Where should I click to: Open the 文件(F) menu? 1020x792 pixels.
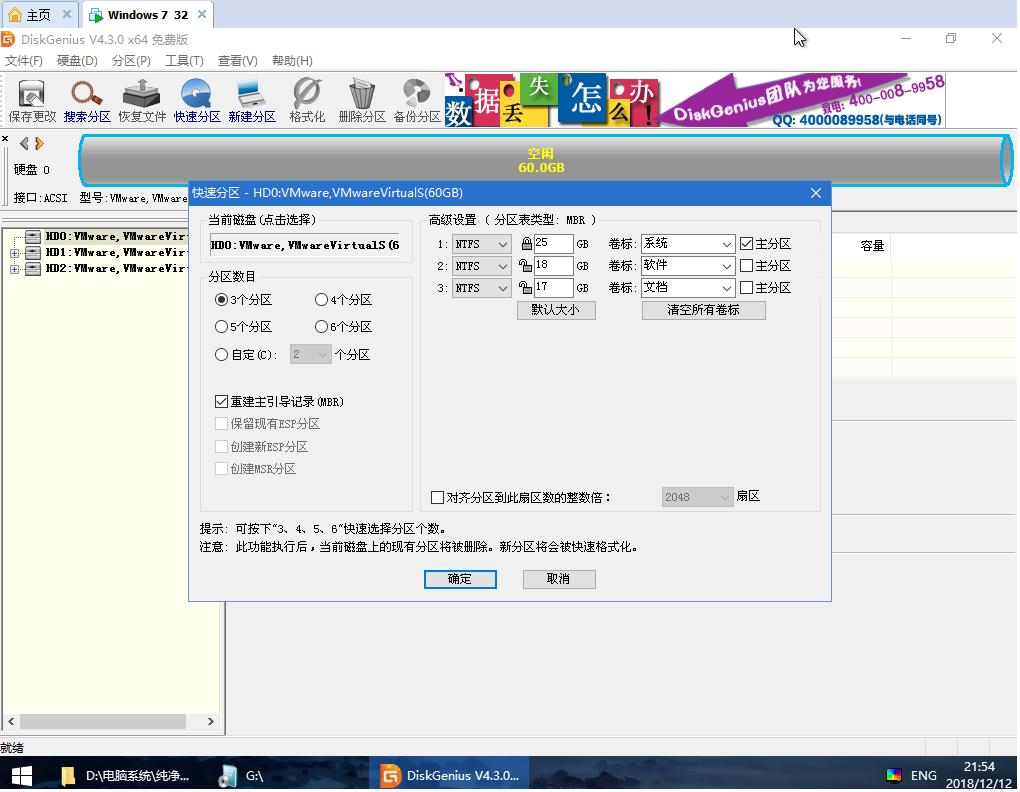click(x=24, y=61)
